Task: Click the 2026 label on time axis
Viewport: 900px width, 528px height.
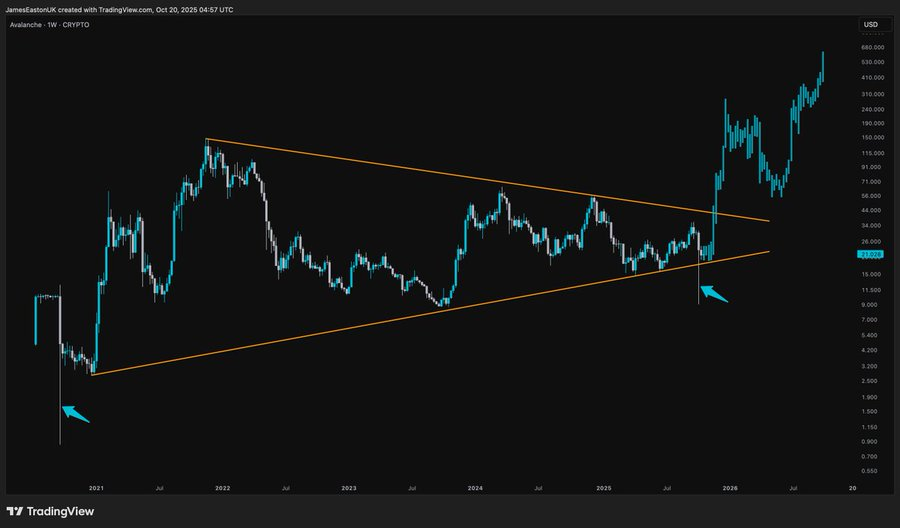Action: (x=730, y=488)
